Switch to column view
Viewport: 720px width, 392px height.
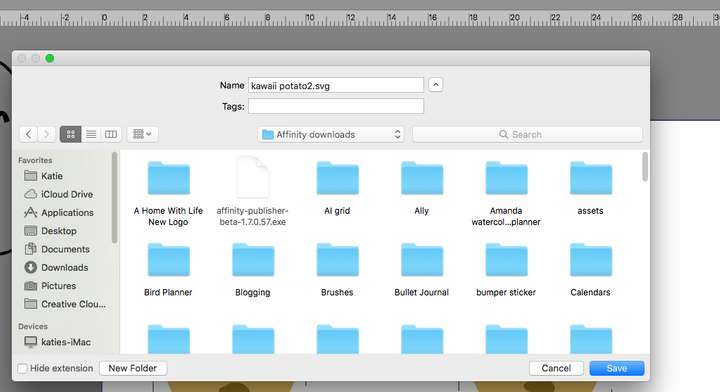[111, 134]
